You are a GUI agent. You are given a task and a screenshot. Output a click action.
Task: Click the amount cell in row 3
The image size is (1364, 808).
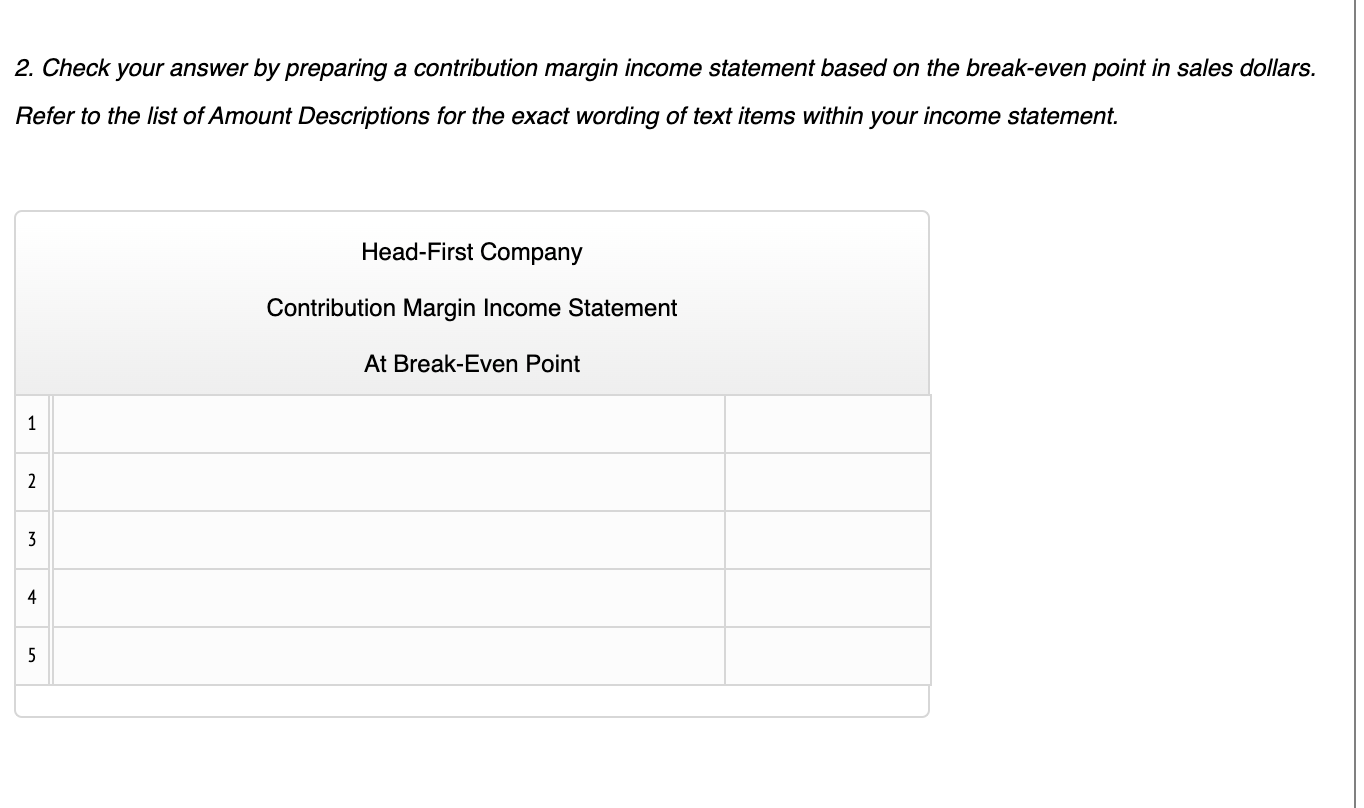coord(827,539)
